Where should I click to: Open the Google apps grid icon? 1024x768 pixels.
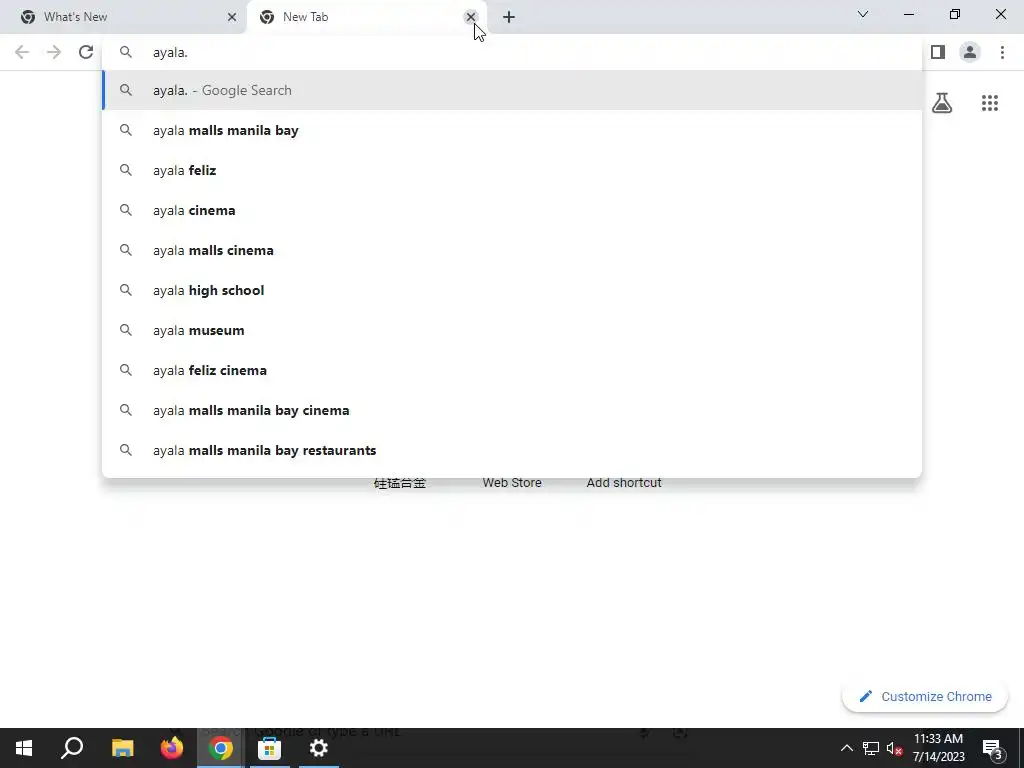tap(989, 103)
